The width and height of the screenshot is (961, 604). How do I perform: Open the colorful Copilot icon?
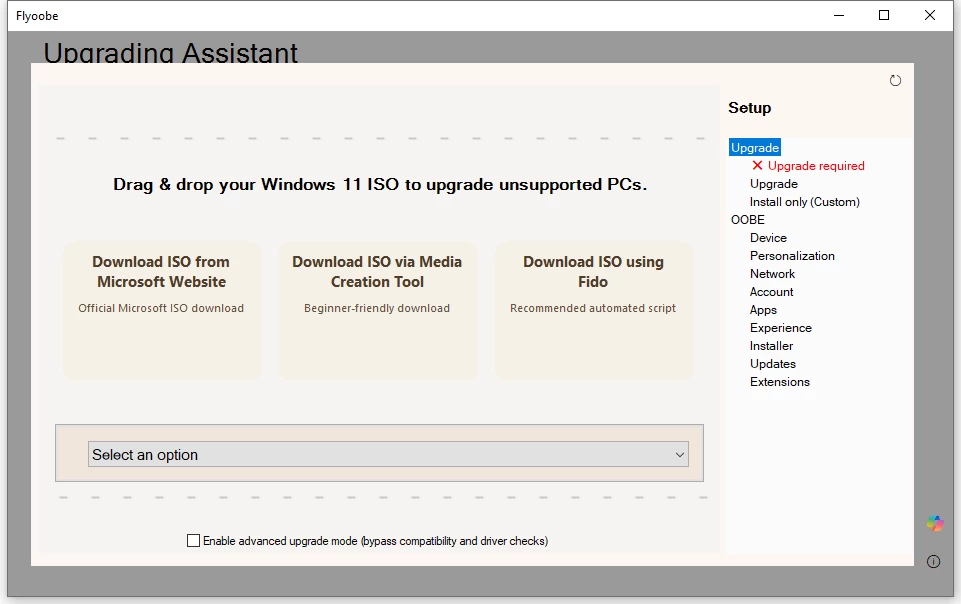click(934, 523)
